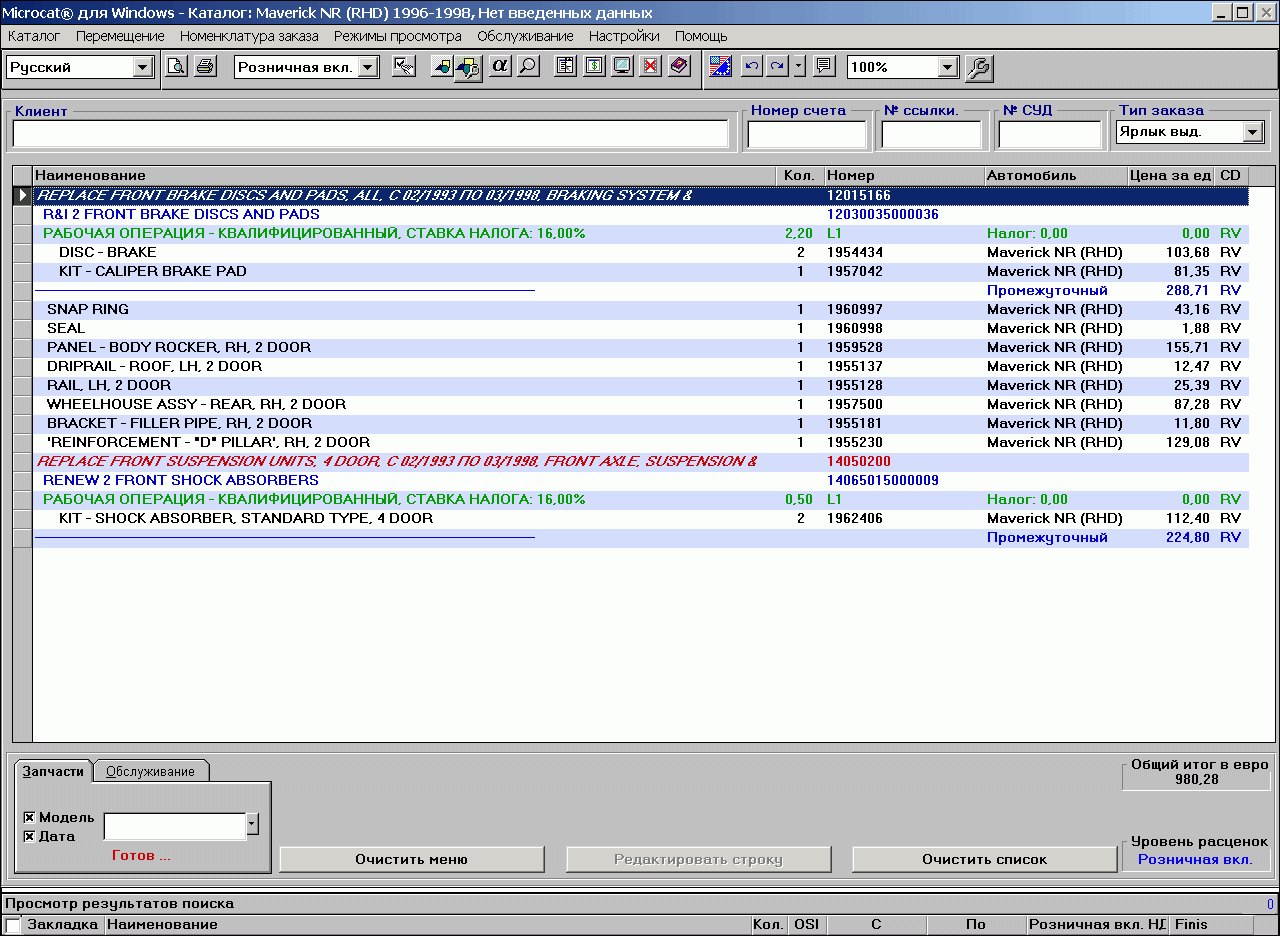Click the Наименование column header in order list
The height and width of the screenshot is (936, 1280).
click(404, 175)
